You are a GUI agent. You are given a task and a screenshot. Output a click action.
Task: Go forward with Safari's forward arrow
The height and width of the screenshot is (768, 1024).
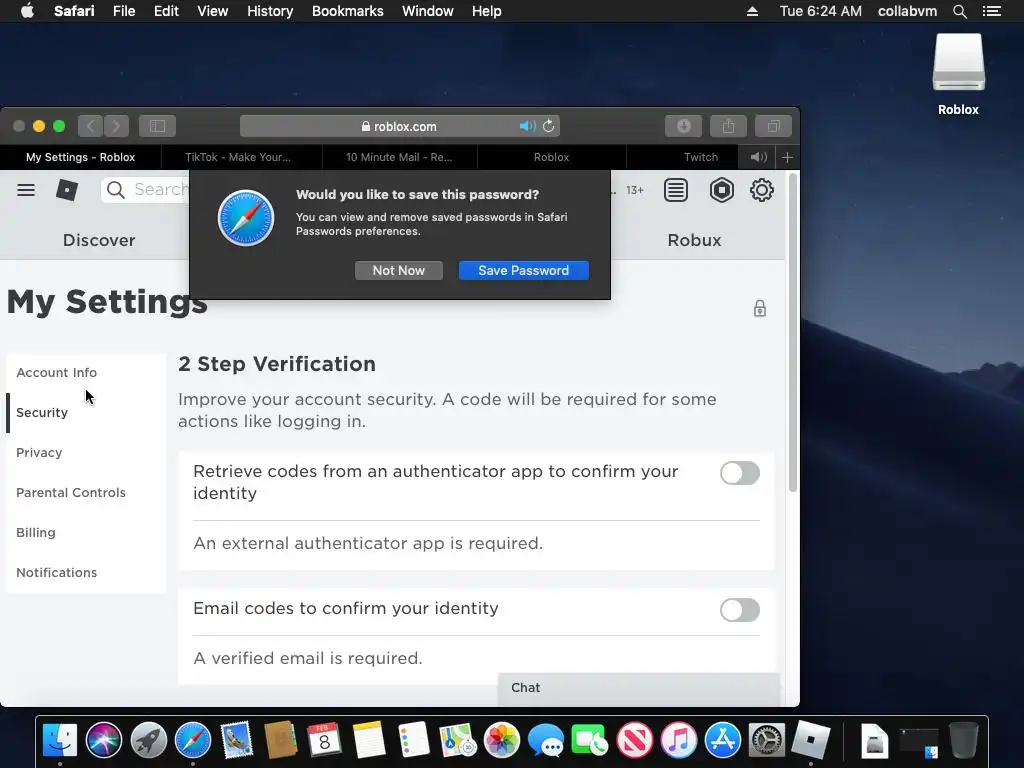tap(116, 126)
